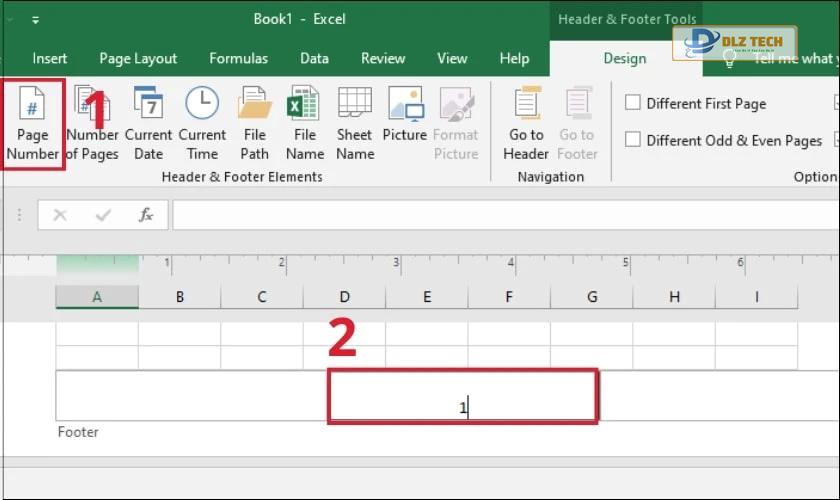
Task: Click the Insert Function fx icon
Action: [x=146, y=215]
